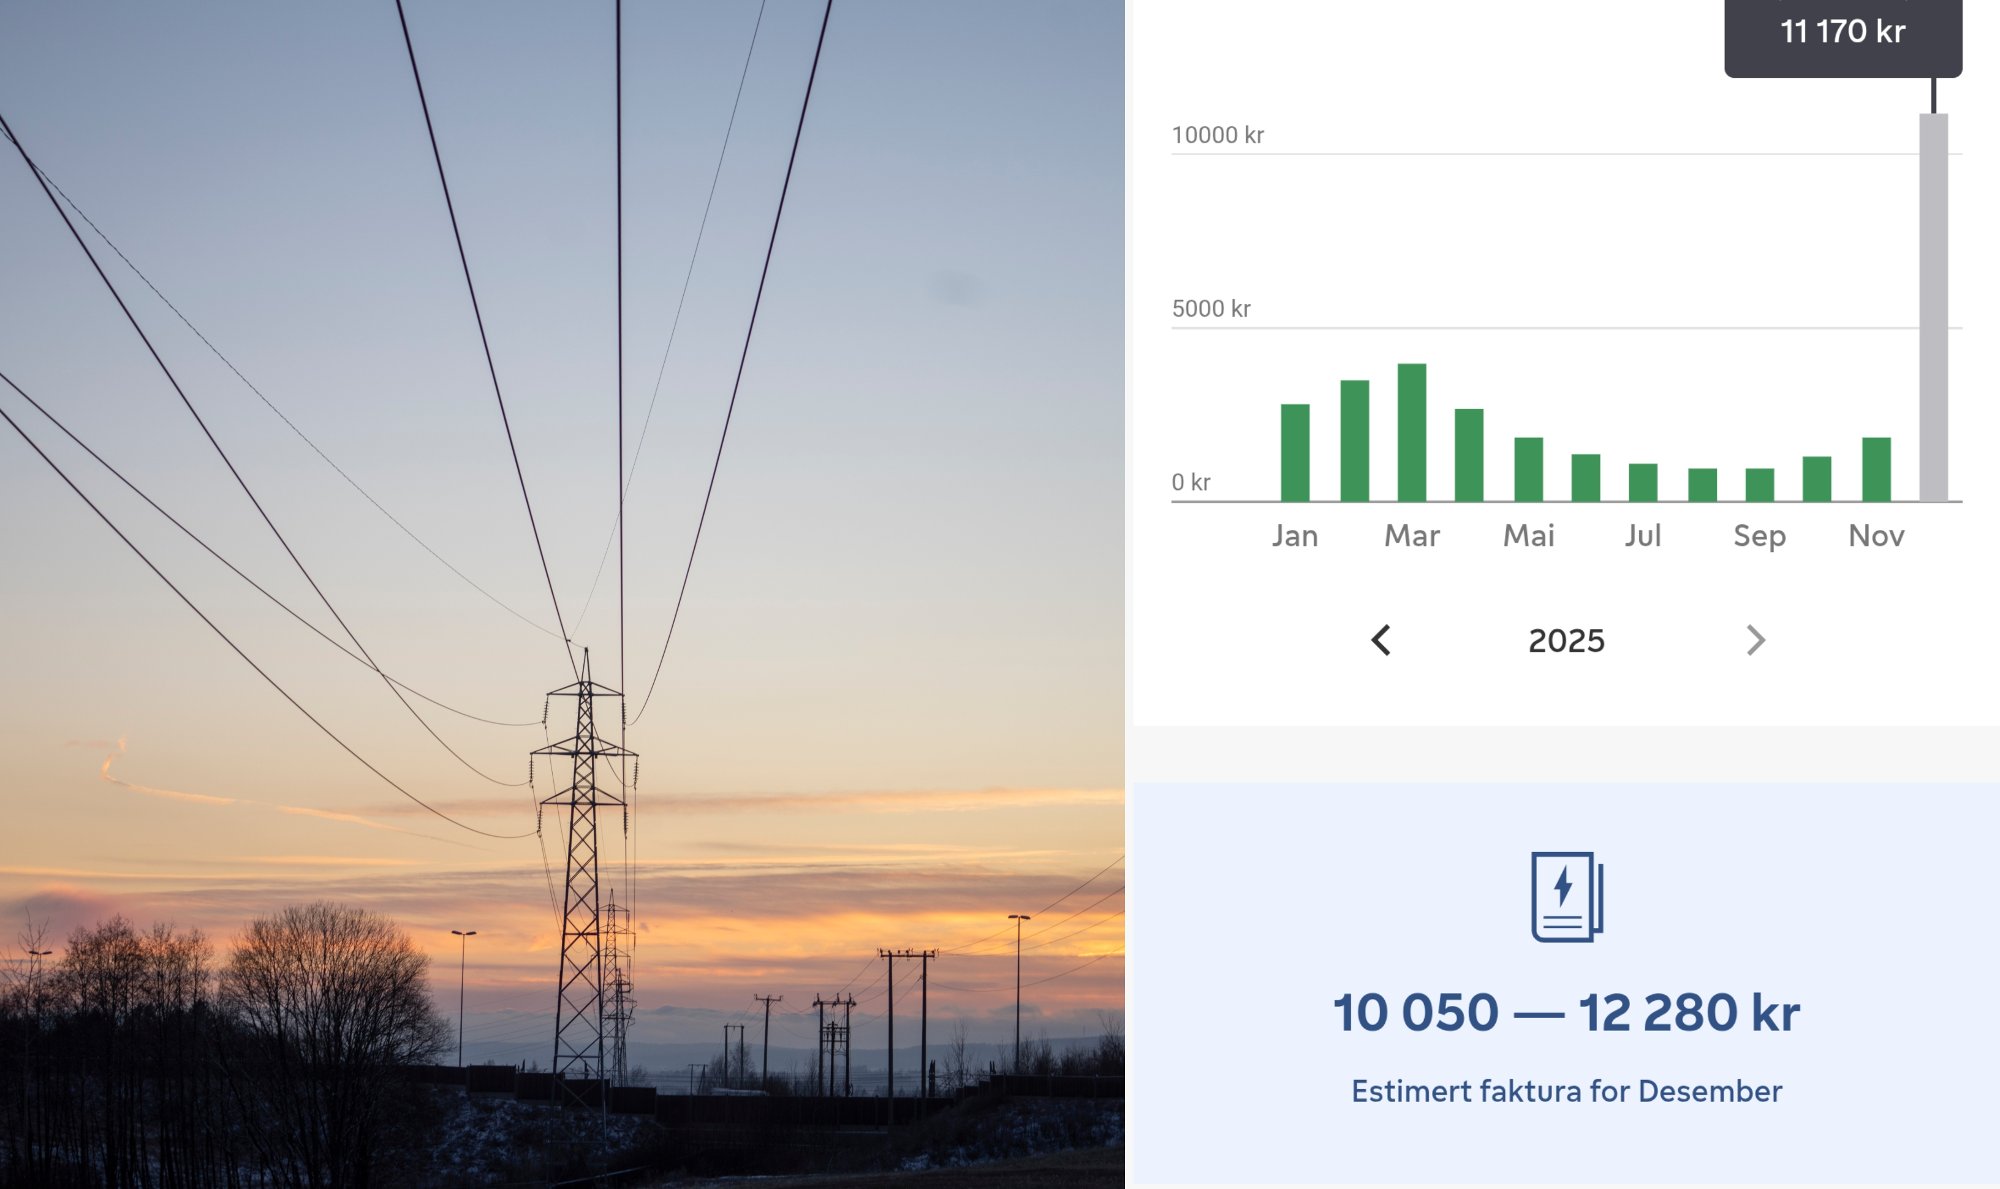Select the July bar in chart
The width and height of the screenshot is (2000, 1189).
click(1642, 482)
